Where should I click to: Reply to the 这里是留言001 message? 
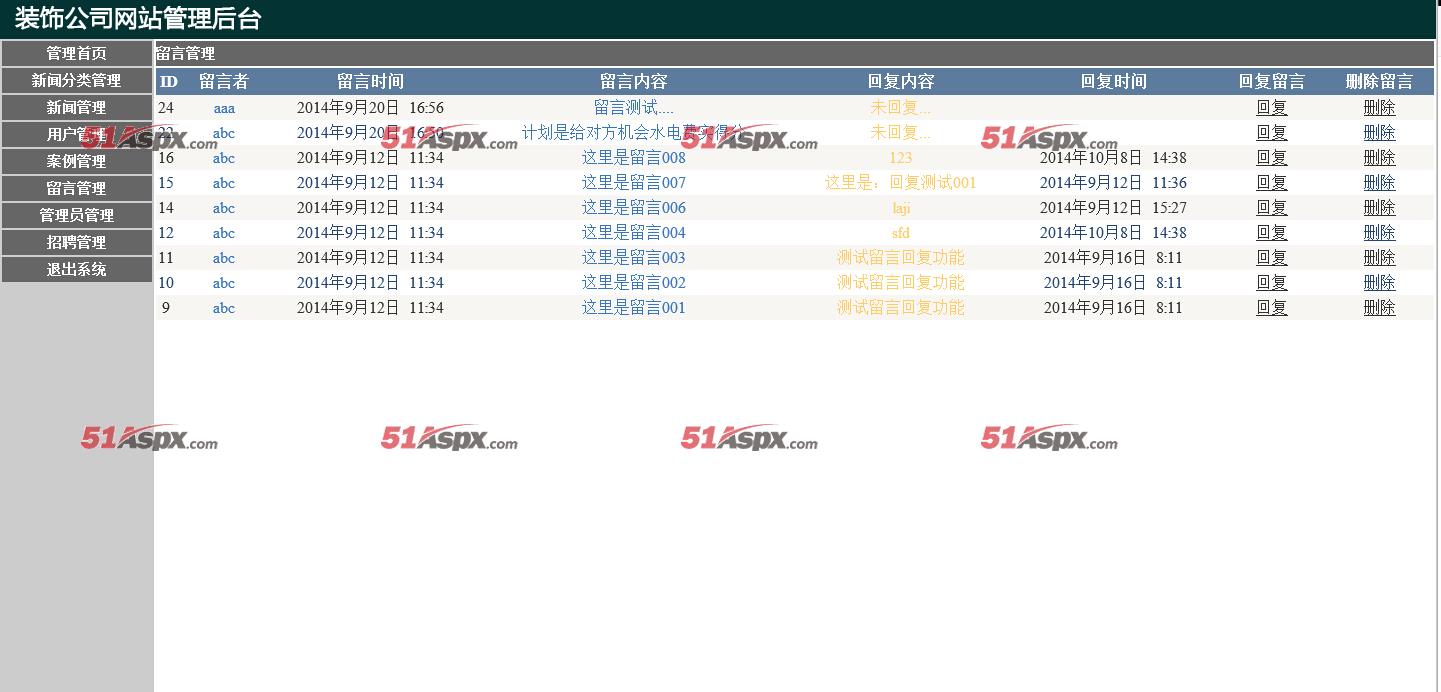pyautogui.click(x=1272, y=307)
